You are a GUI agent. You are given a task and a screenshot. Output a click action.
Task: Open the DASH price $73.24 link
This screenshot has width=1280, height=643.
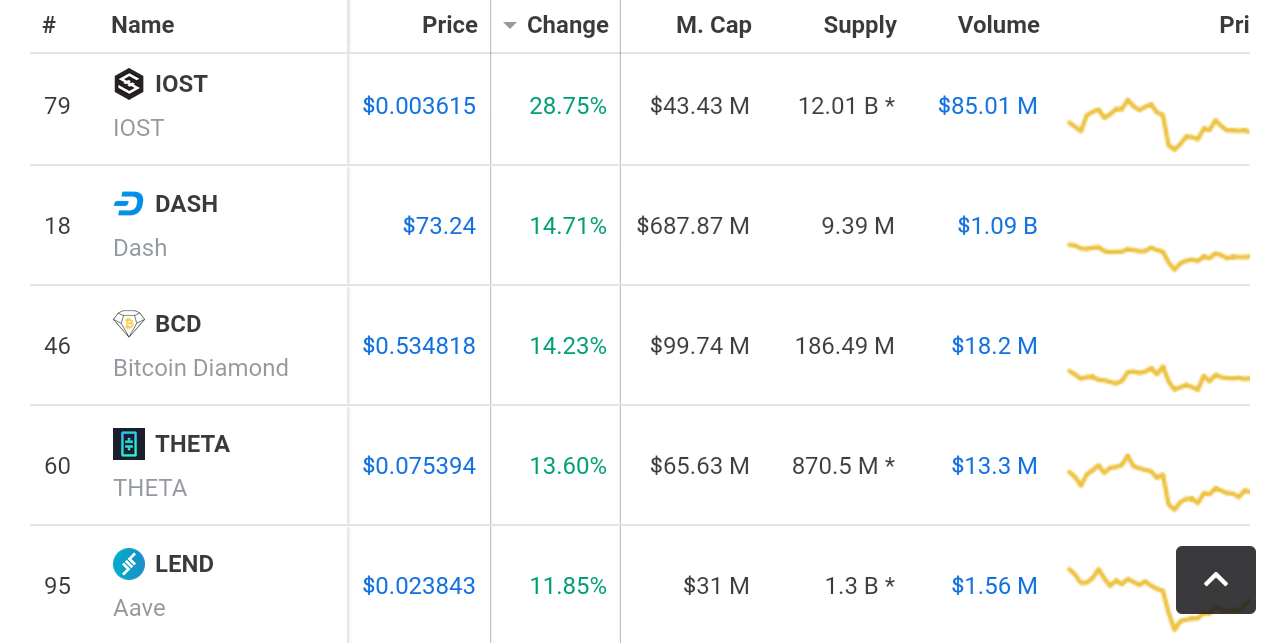[439, 226]
